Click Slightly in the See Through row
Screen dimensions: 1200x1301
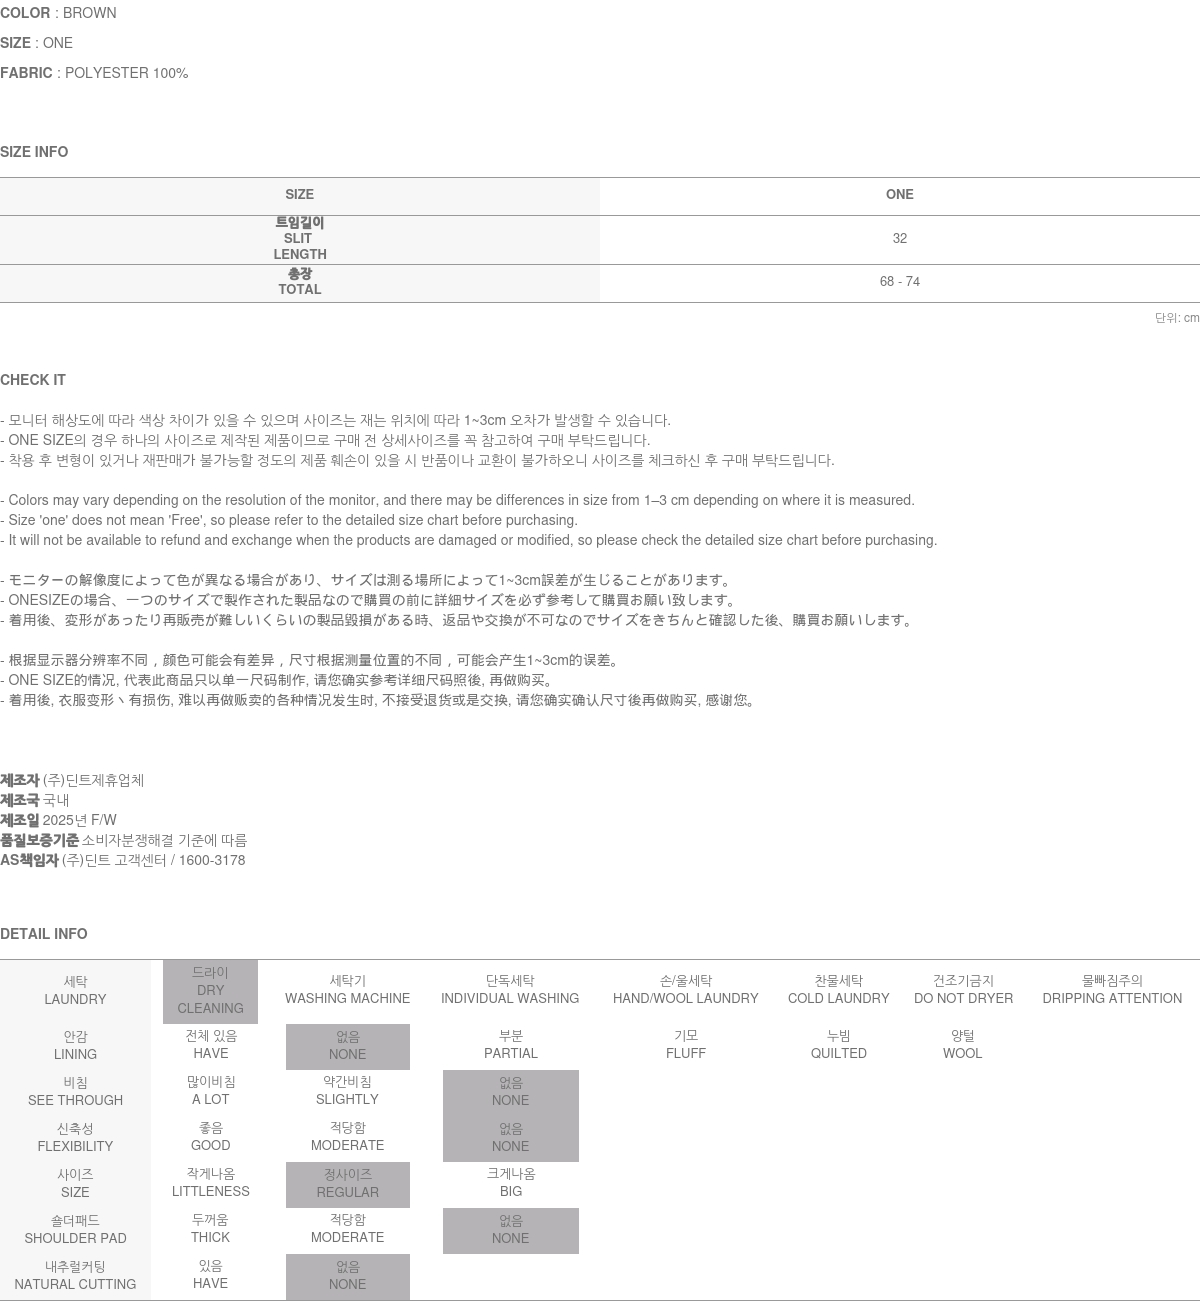(x=347, y=1091)
